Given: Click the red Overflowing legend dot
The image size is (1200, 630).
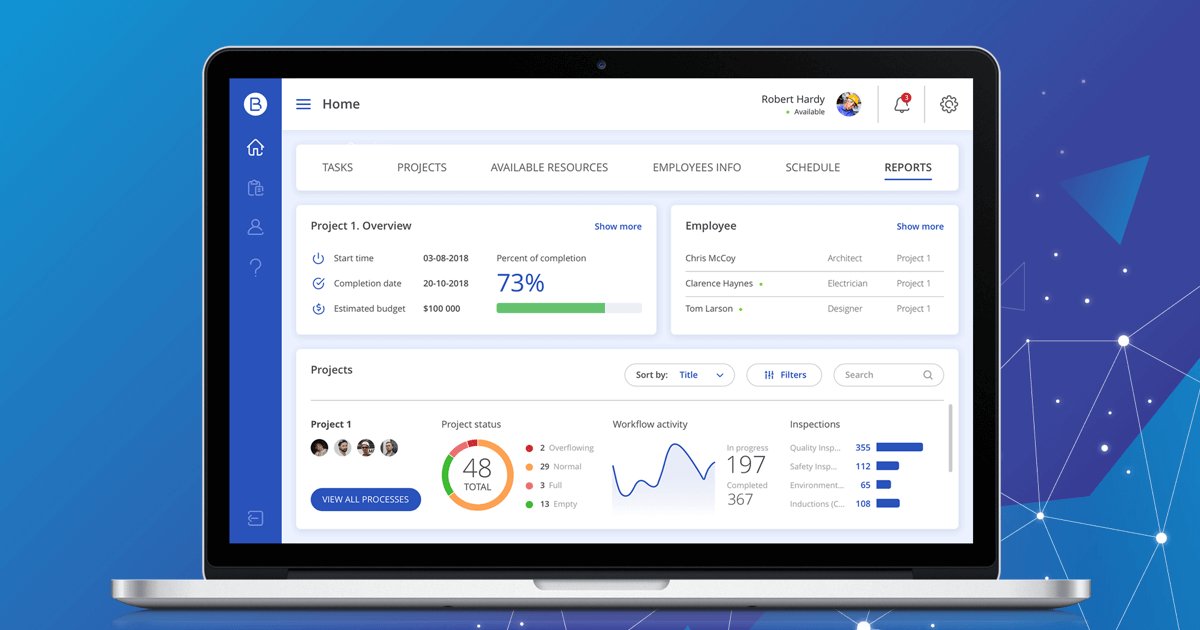Looking at the screenshot, I should click(529, 448).
